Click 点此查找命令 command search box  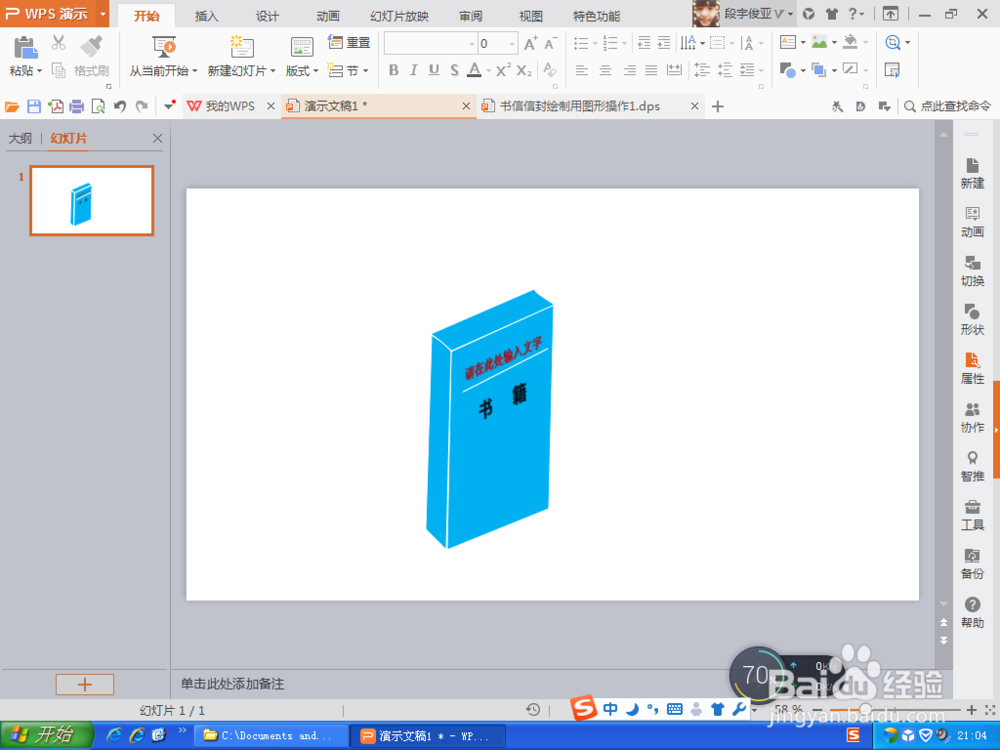(x=948, y=107)
